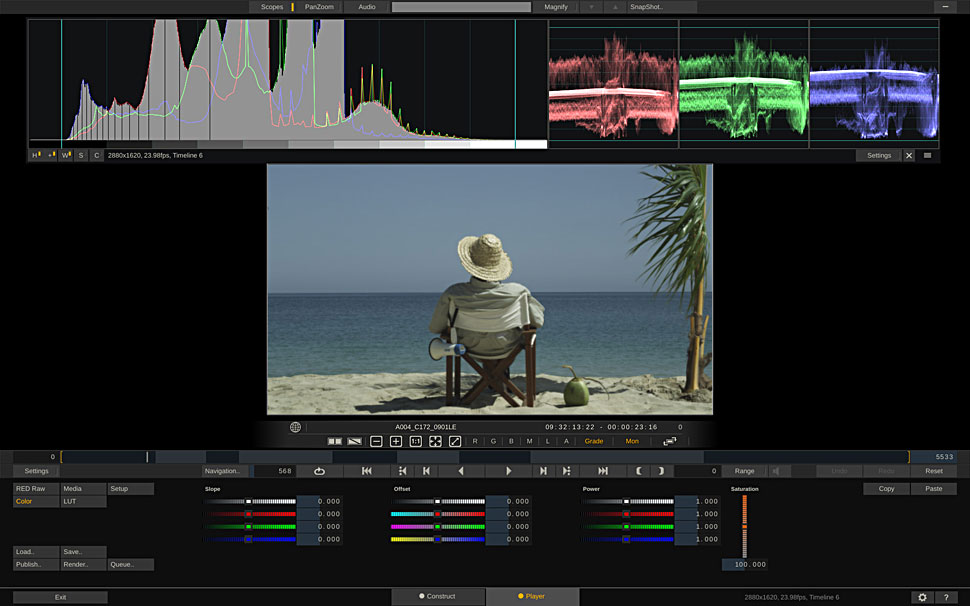The width and height of the screenshot is (970, 606).
Task: Open the Navigation.. menu
Action: tap(222, 471)
